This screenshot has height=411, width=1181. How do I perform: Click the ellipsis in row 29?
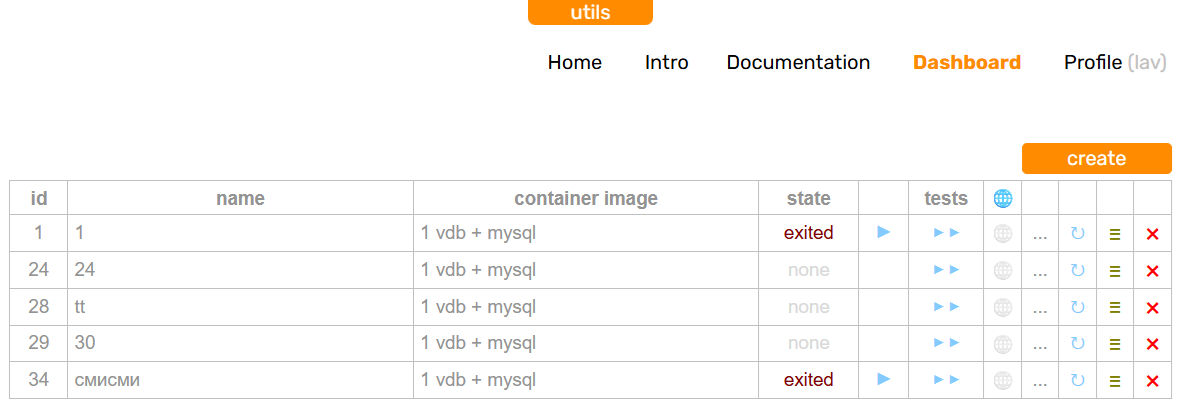pos(1040,344)
